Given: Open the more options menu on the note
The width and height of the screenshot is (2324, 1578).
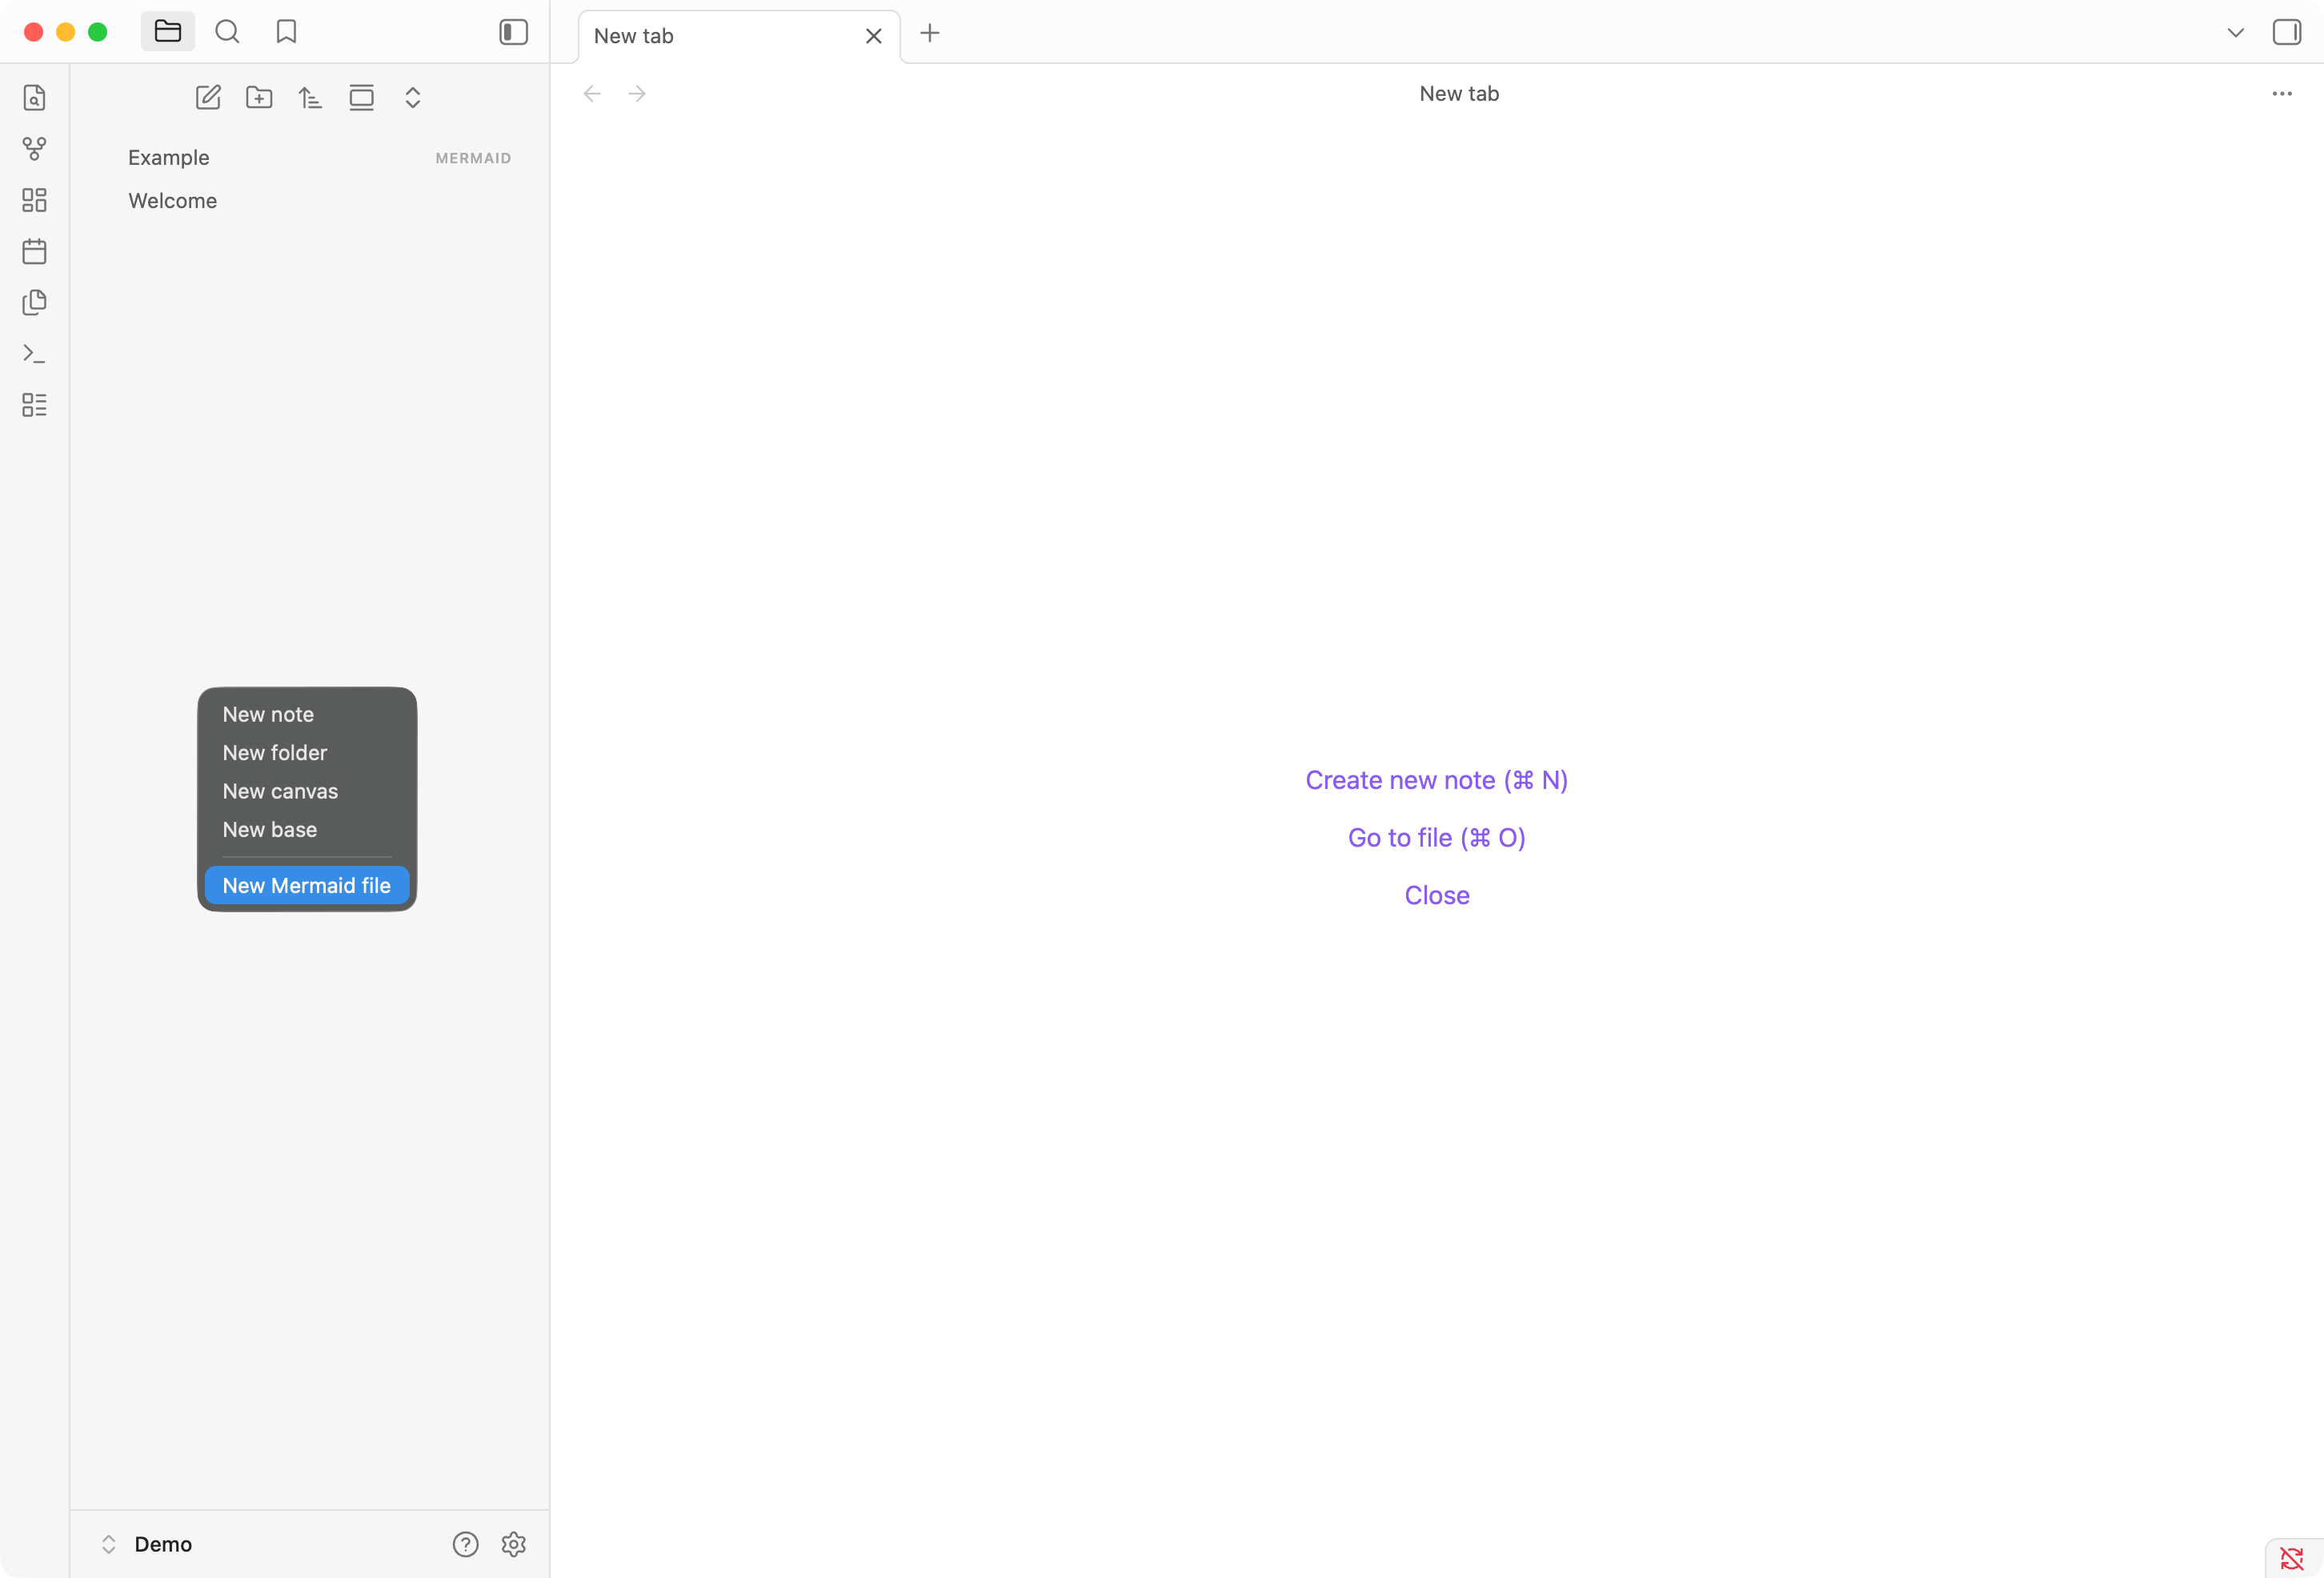Looking at the screenshot, I should (x=2281, y=93).
